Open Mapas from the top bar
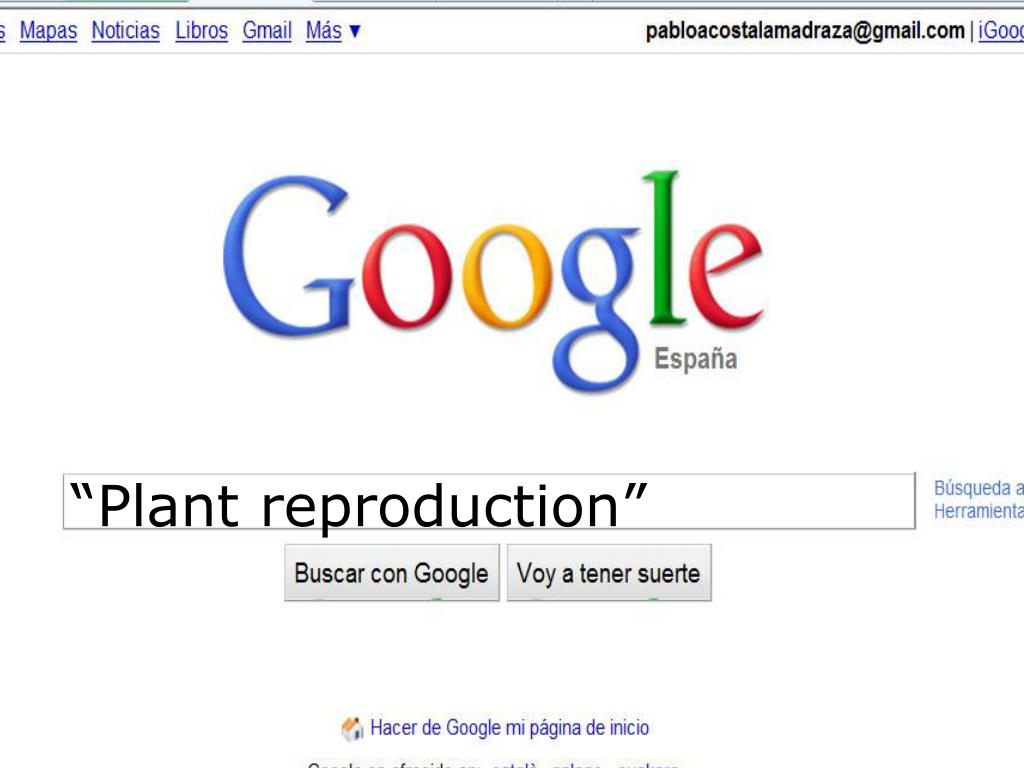The image size is (1024, 768). [x=48, y=30]
